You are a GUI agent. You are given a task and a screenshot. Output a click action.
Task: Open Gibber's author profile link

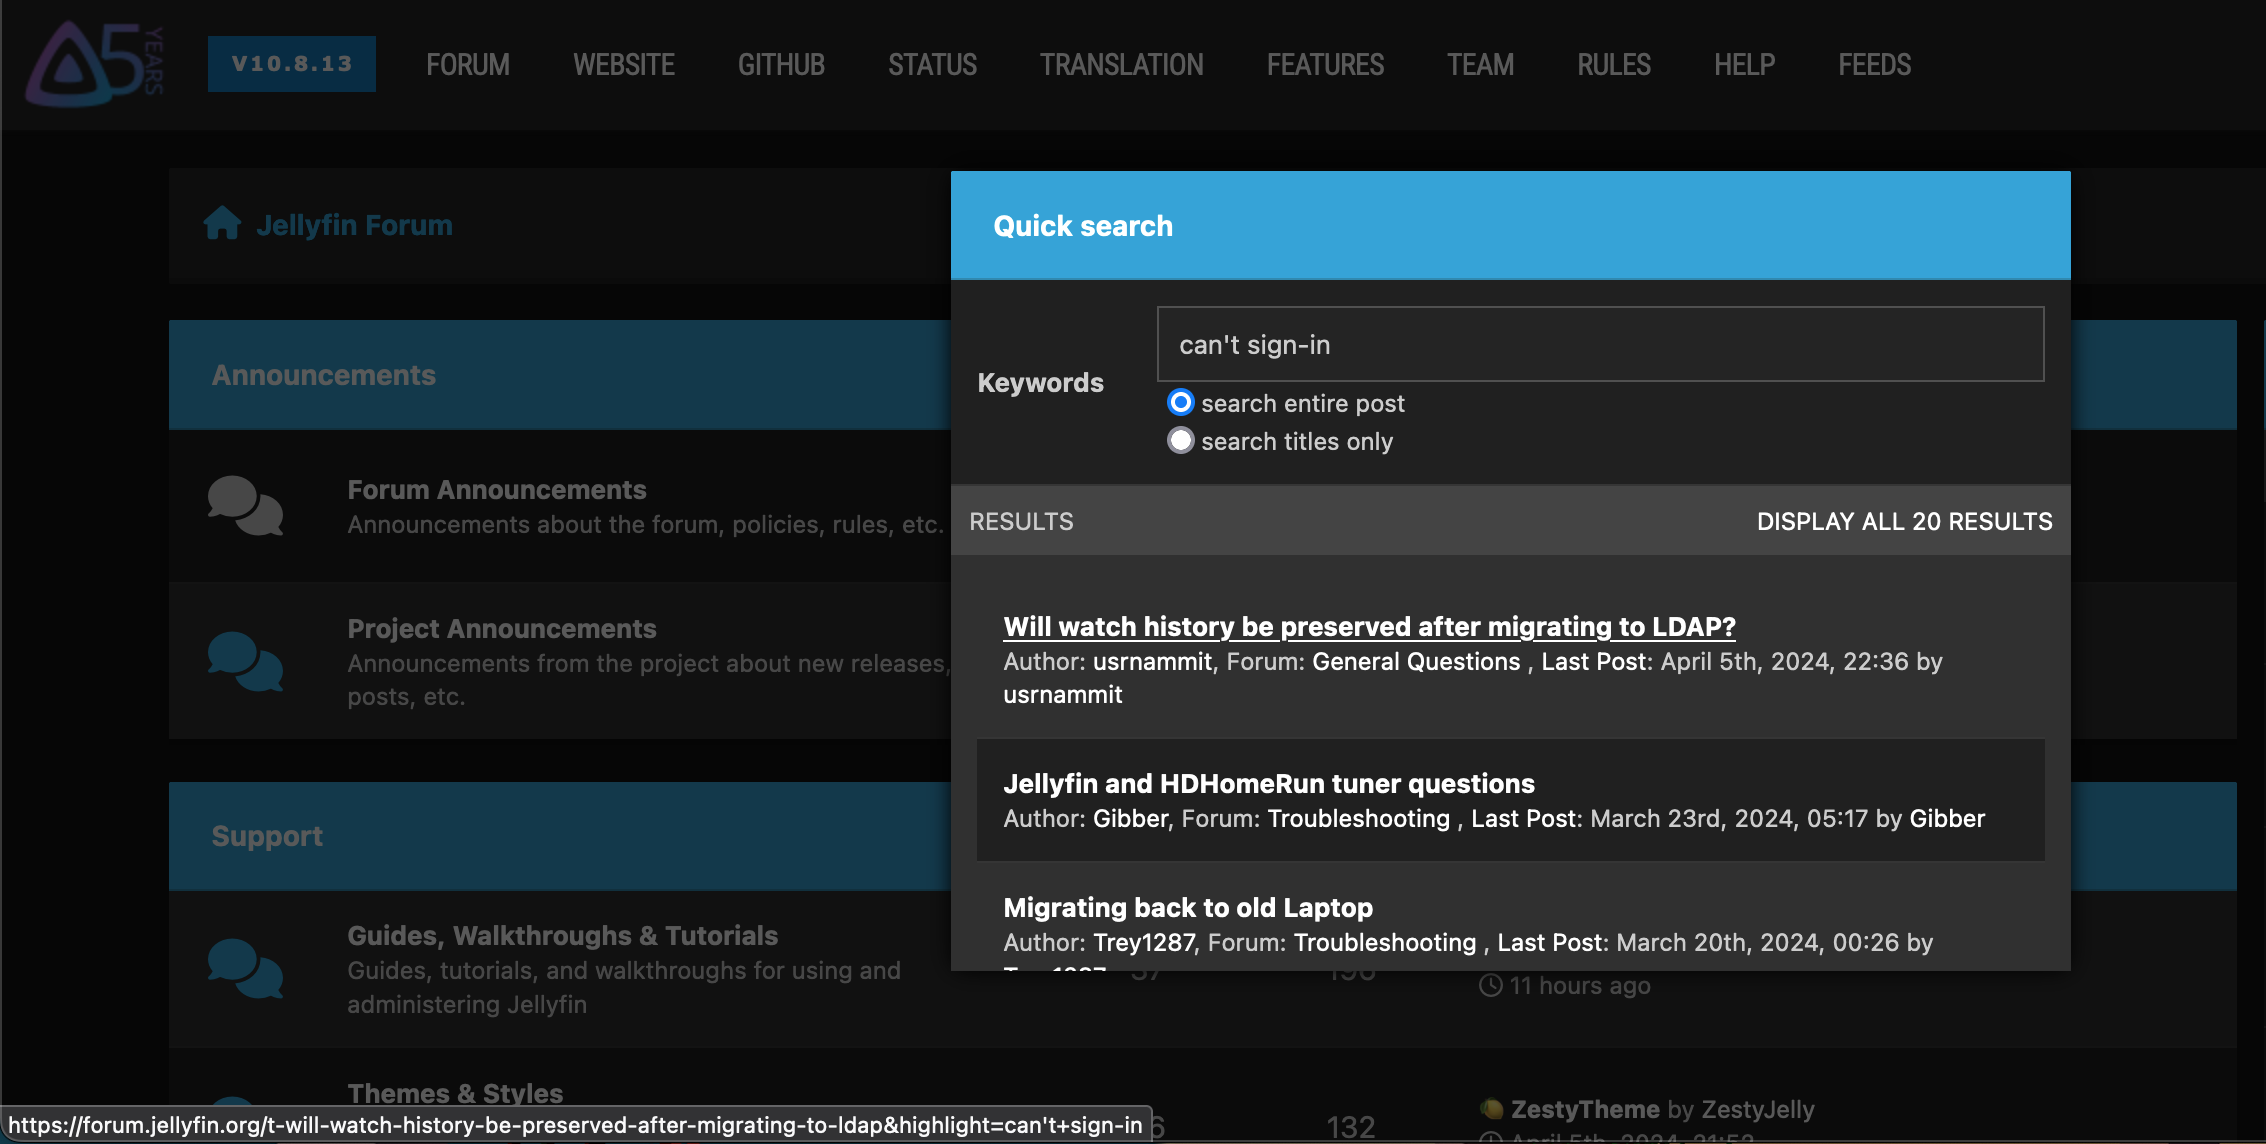click(1130, 818)
